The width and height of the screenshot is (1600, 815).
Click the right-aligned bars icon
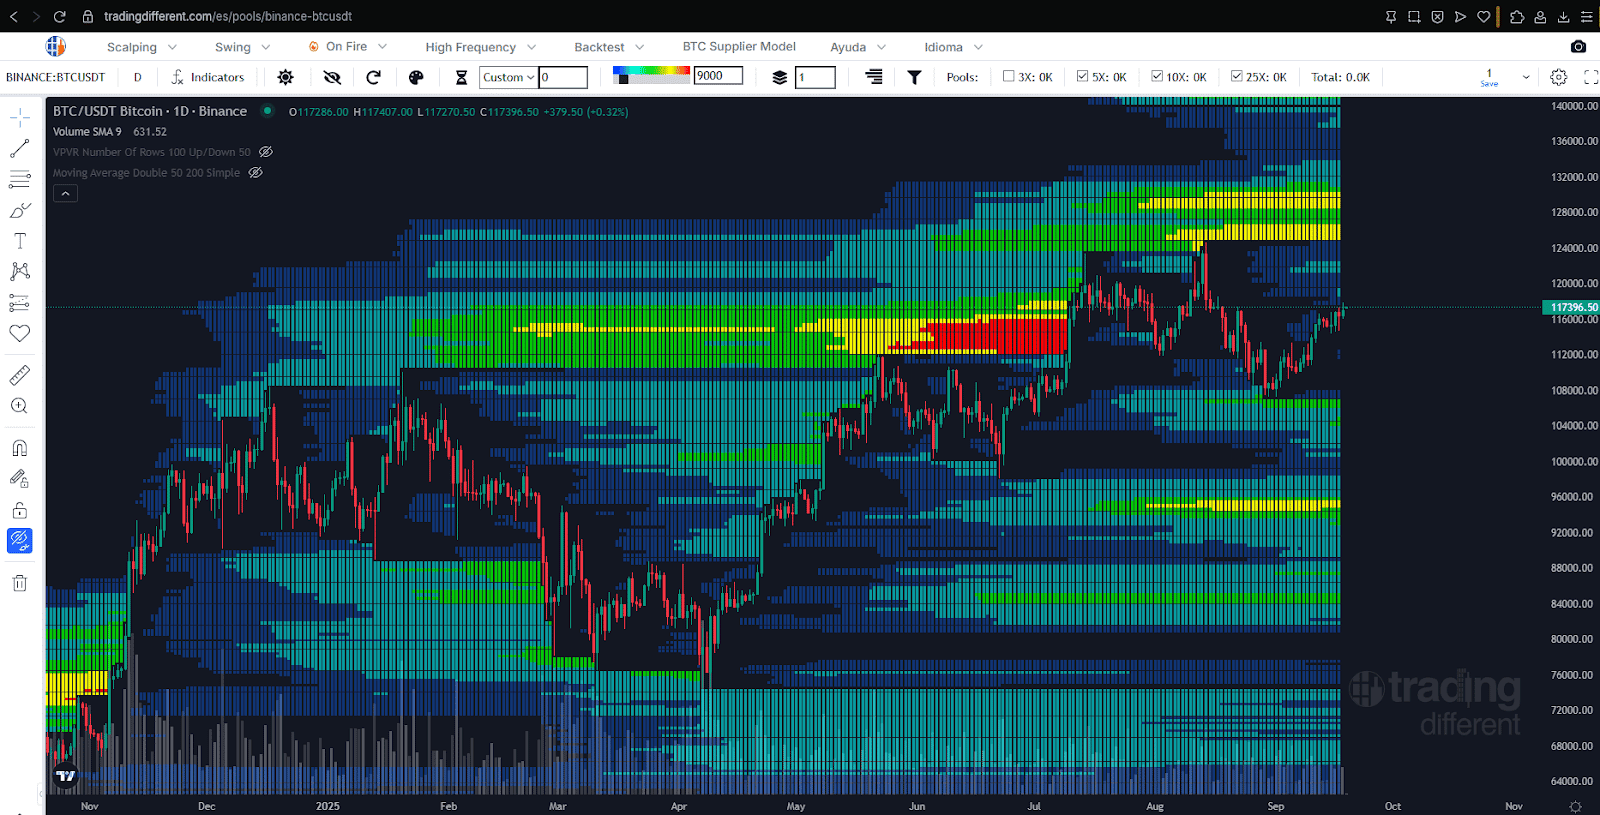pos(874,77)
